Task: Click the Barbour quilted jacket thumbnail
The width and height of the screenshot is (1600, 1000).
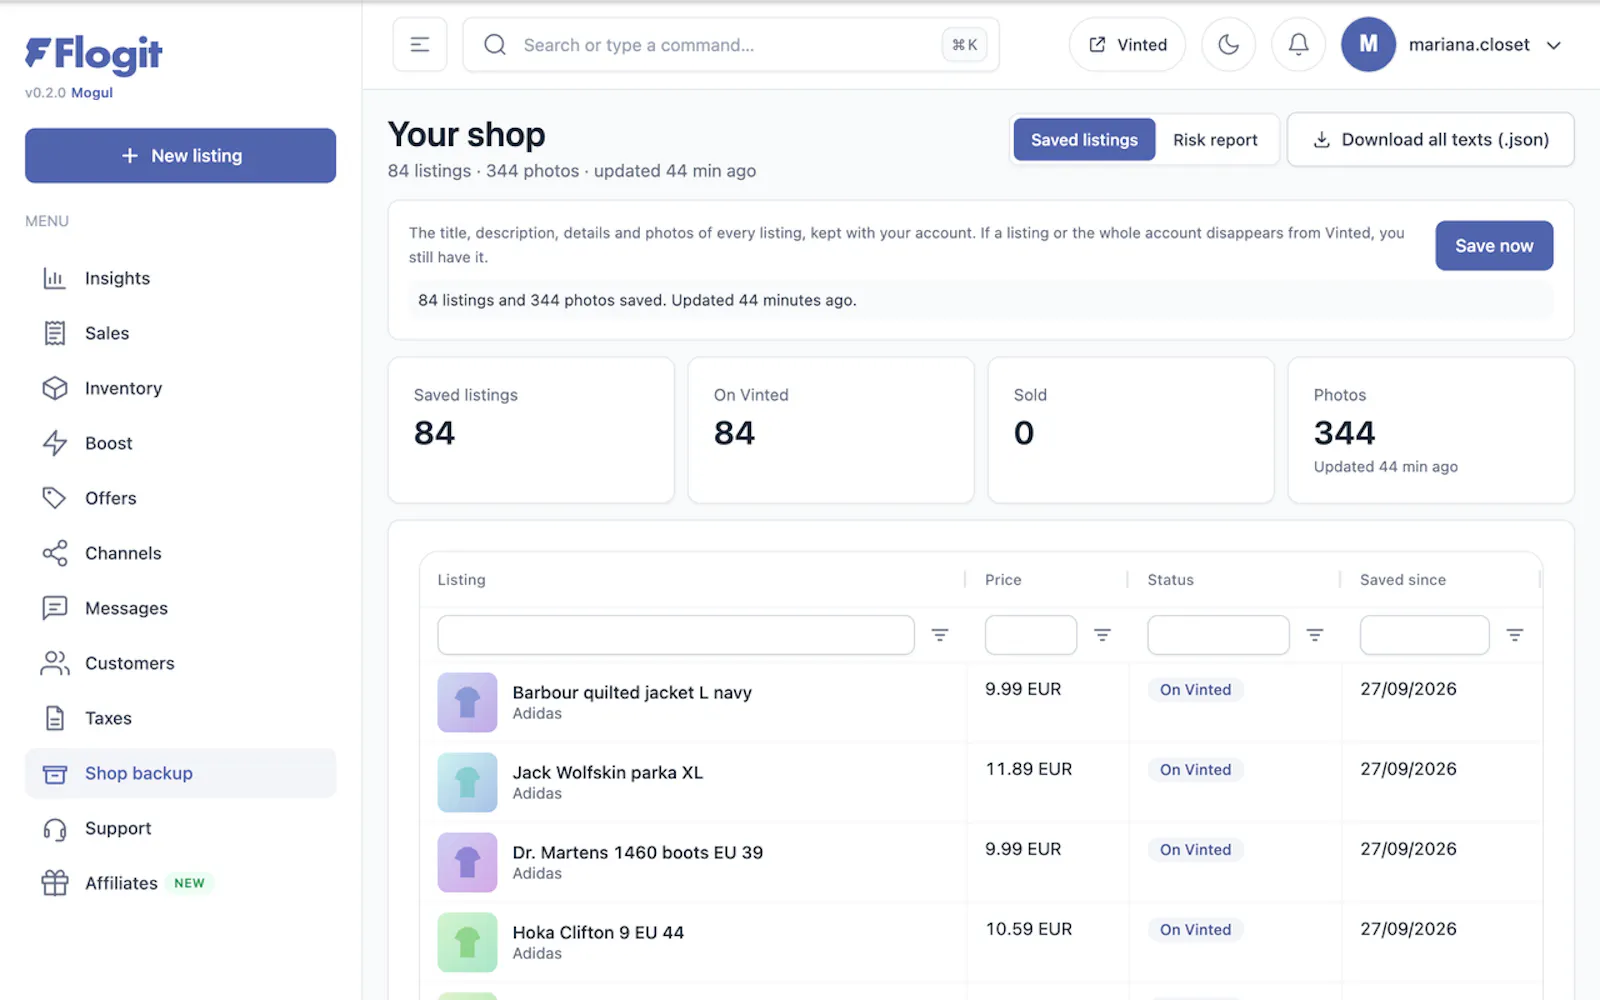Action: 467,702
